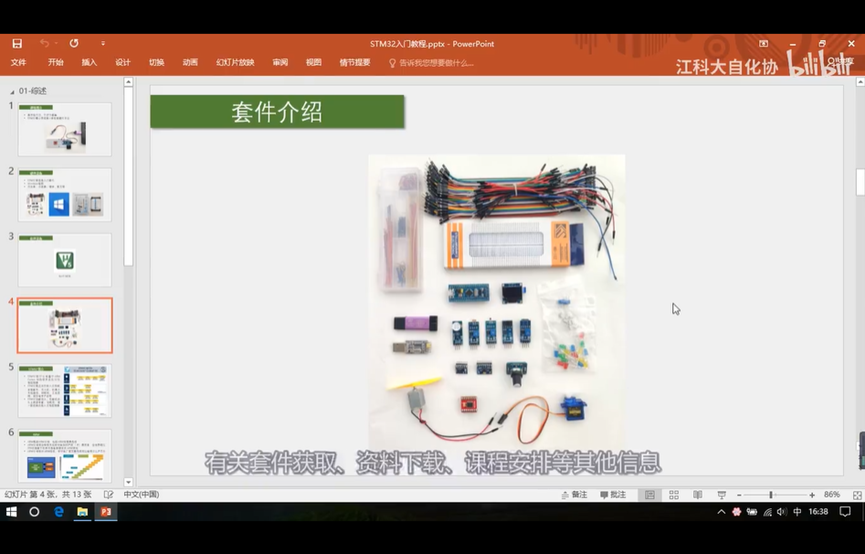Collapse the 01-综述 section

click(12, 92)
